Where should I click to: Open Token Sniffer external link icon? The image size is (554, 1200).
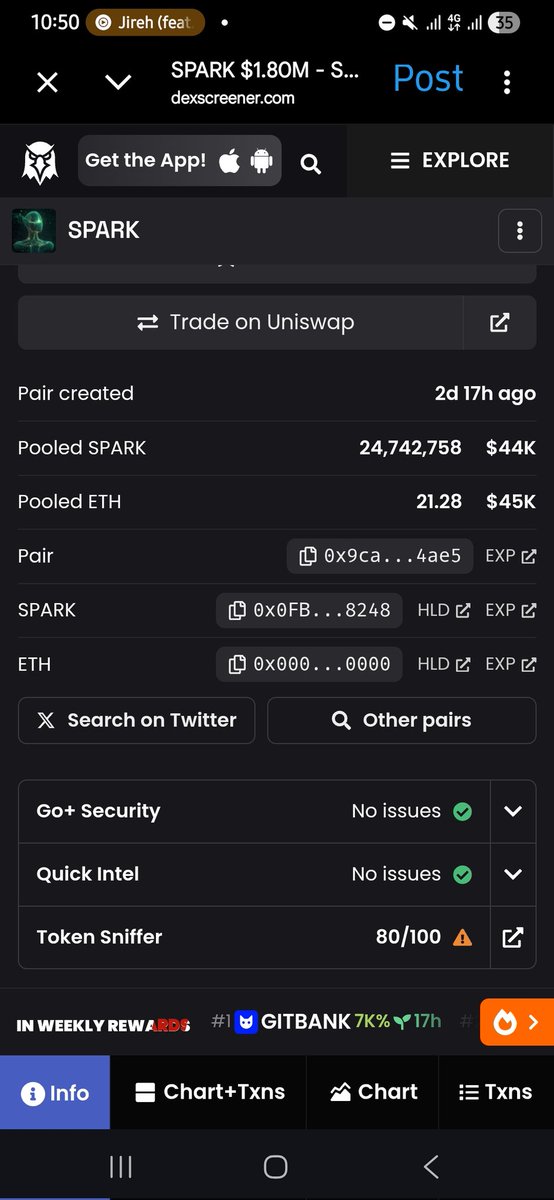click(513, 937)
